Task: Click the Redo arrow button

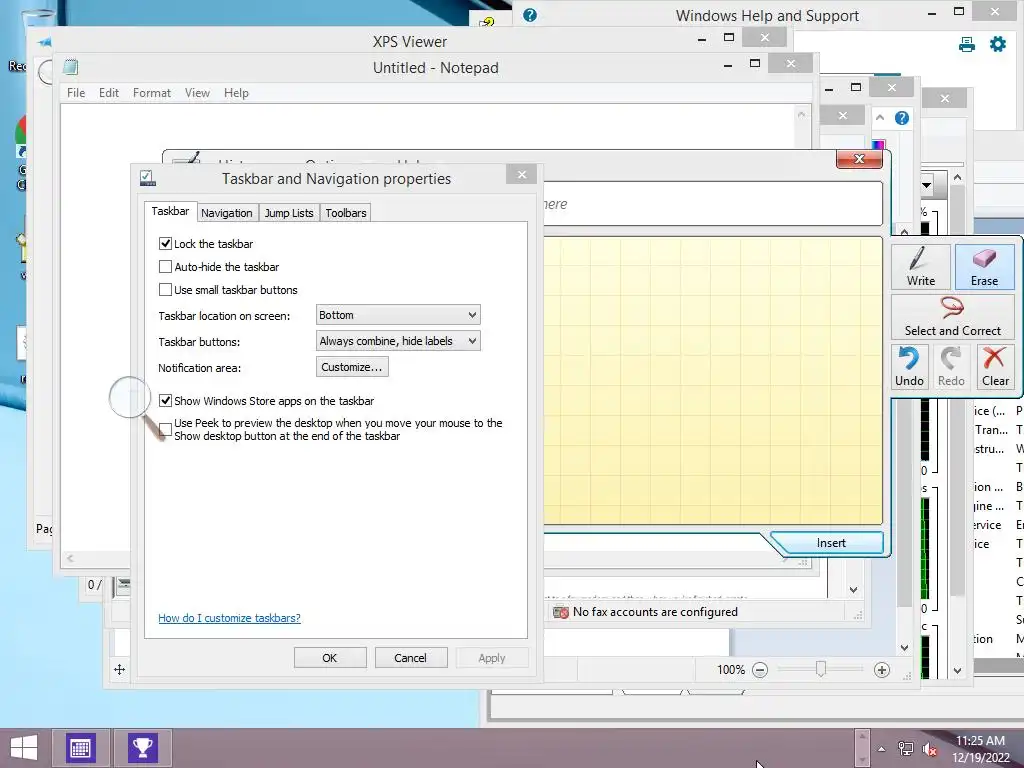Action: 951,367
